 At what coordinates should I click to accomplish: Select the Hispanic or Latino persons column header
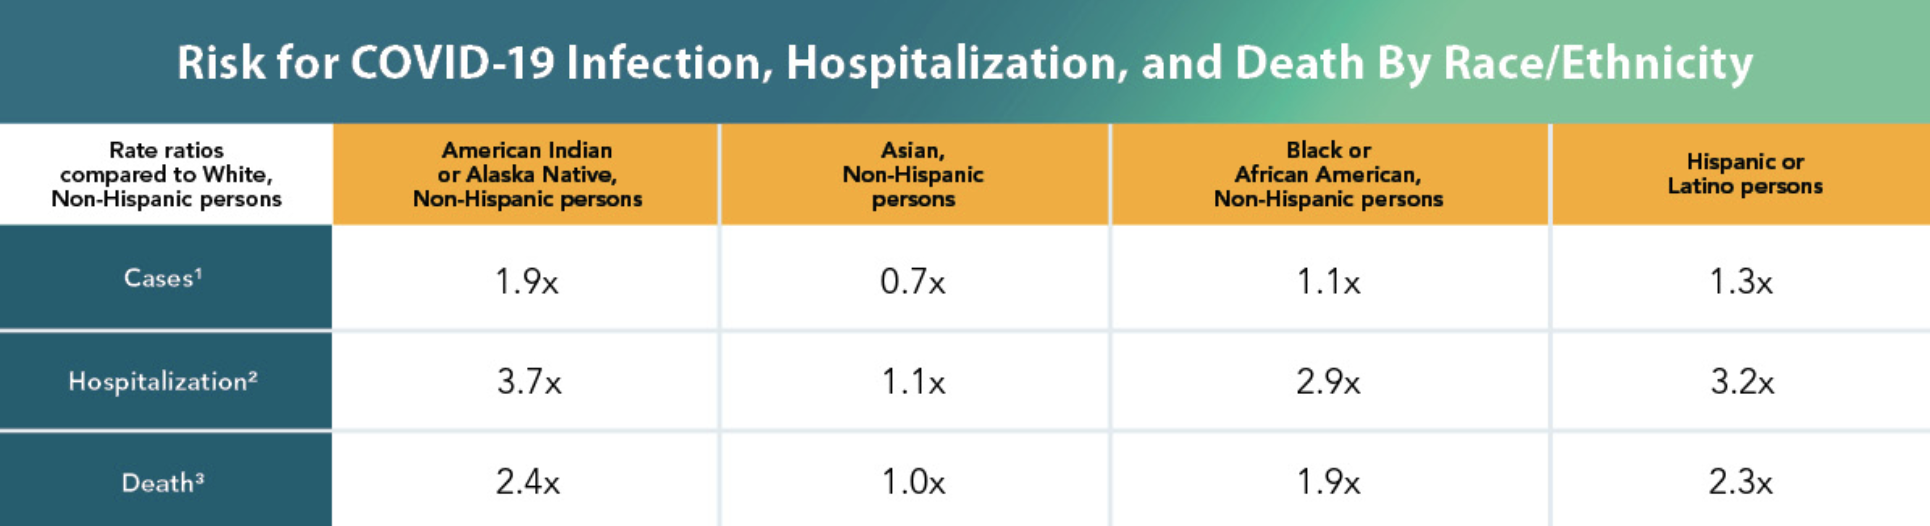(x=1744, y=174)
